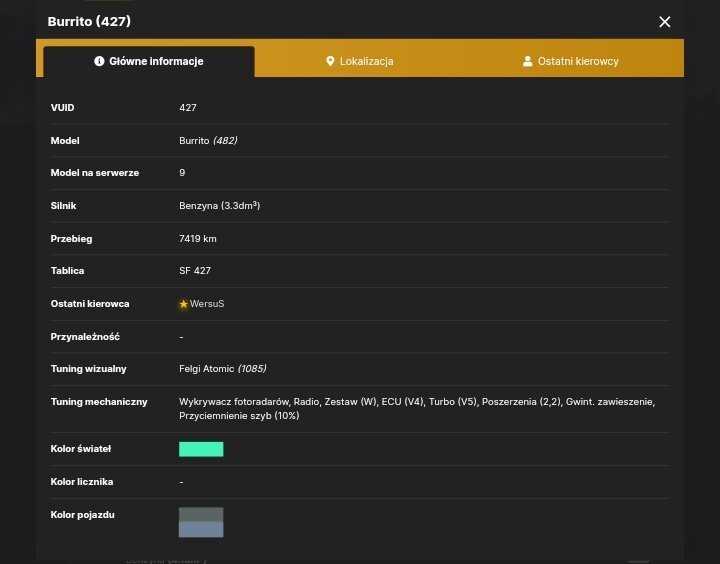Click the Tuning wizualny label
The image size is (720, 564).
(89, 369)
